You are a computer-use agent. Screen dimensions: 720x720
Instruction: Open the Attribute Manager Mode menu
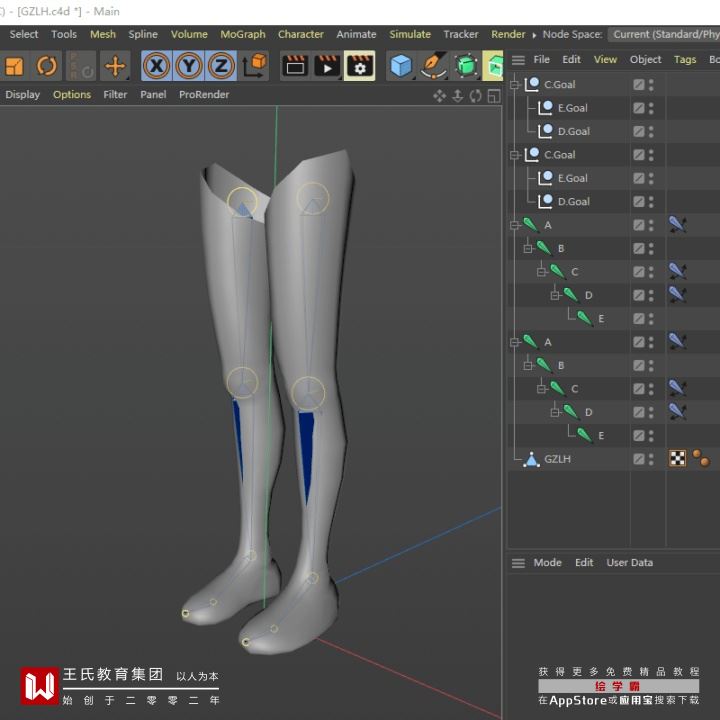click(x=547, y=562)
